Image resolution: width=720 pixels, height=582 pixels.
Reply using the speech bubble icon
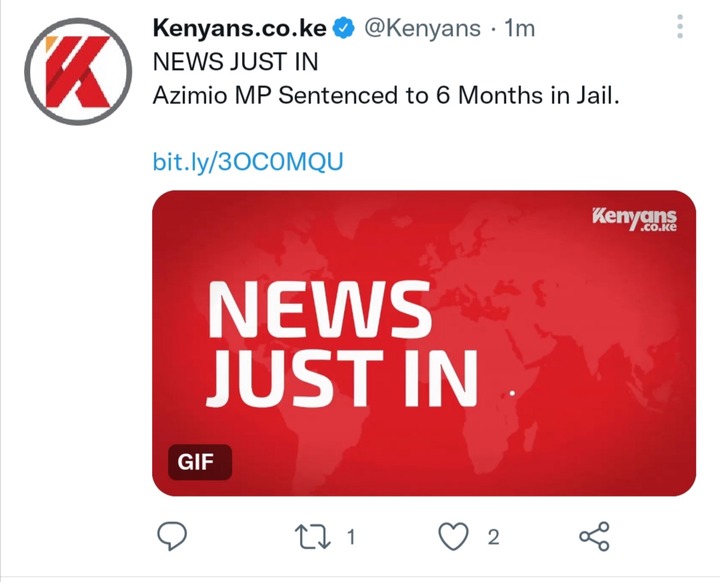172,536
